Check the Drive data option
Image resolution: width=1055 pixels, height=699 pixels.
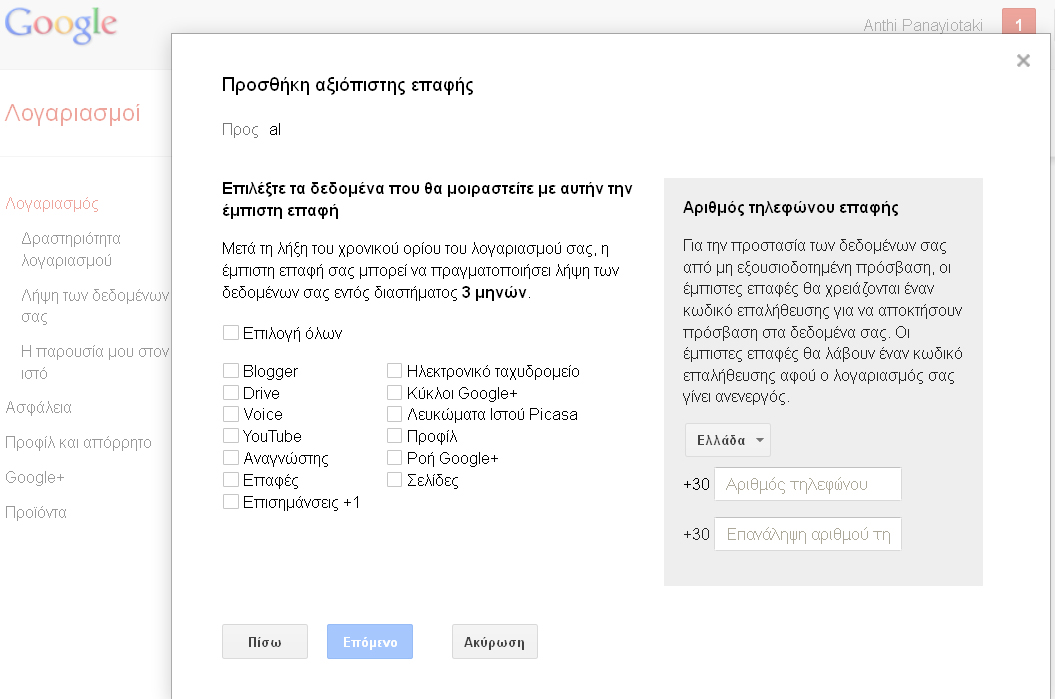[231, 393]
